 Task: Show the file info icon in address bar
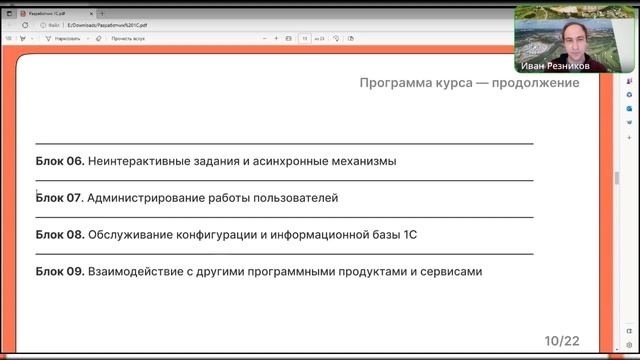pyautogui.click(x=43, y=25)
